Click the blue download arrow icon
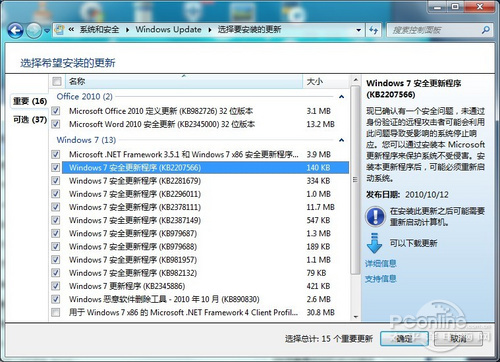Viewport: 500px width, 362px height. click(374, 244)
